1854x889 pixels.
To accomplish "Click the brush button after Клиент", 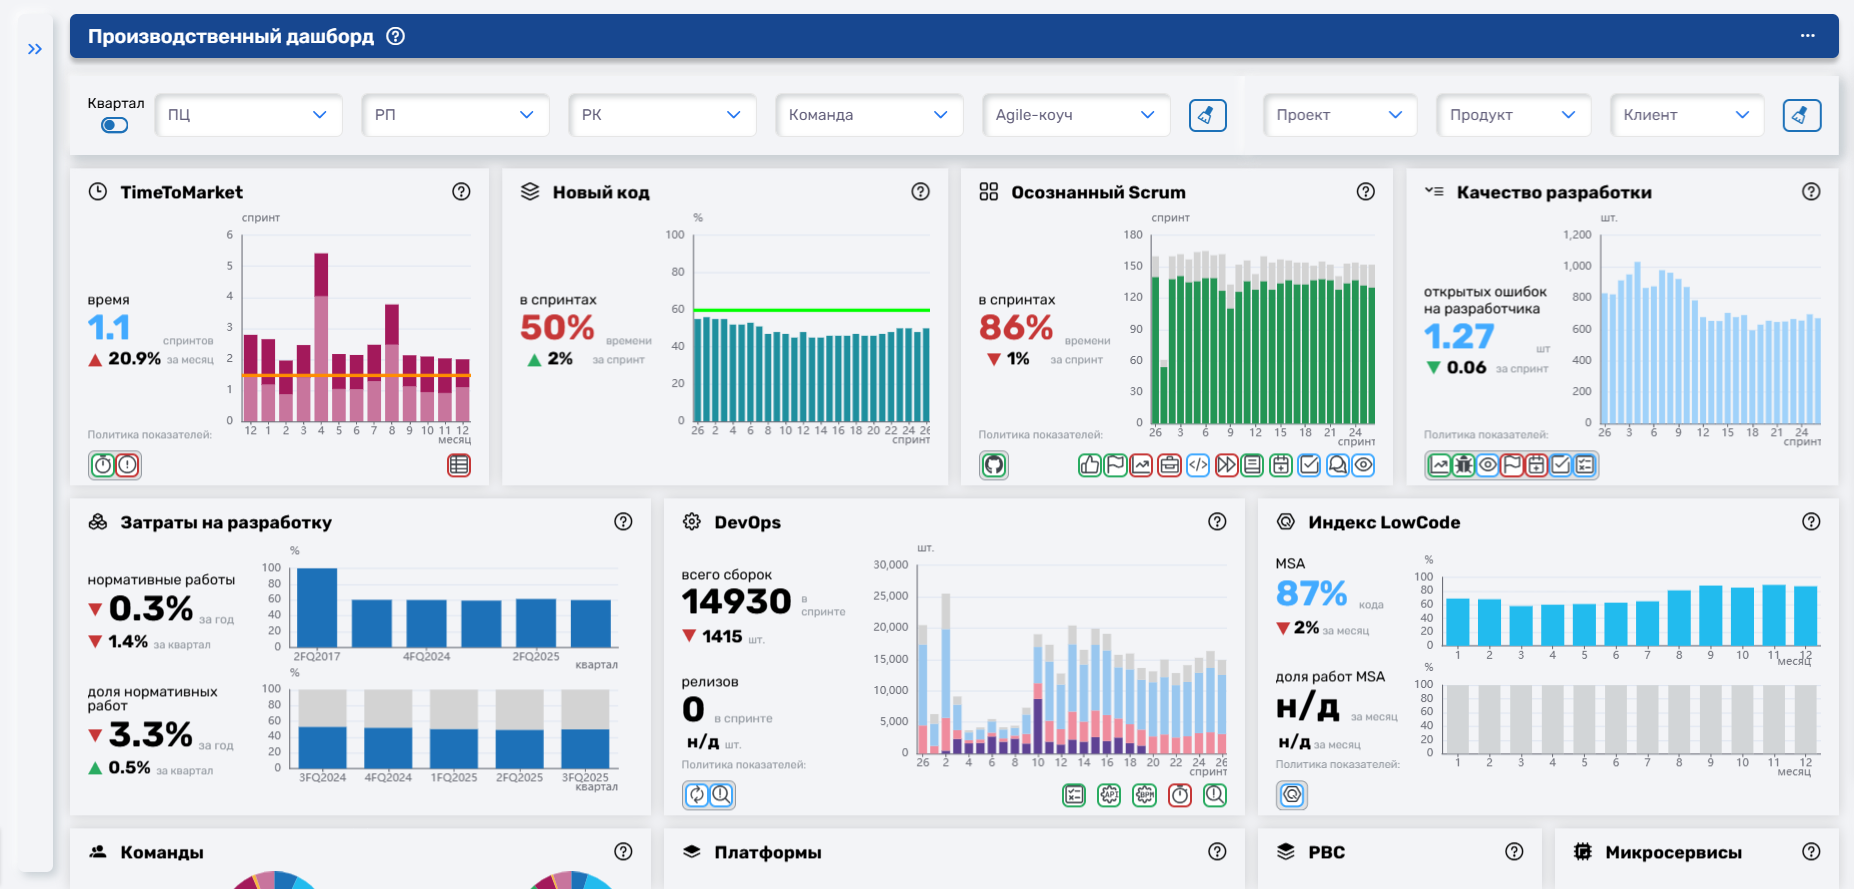I will (x=1801, y=116).
